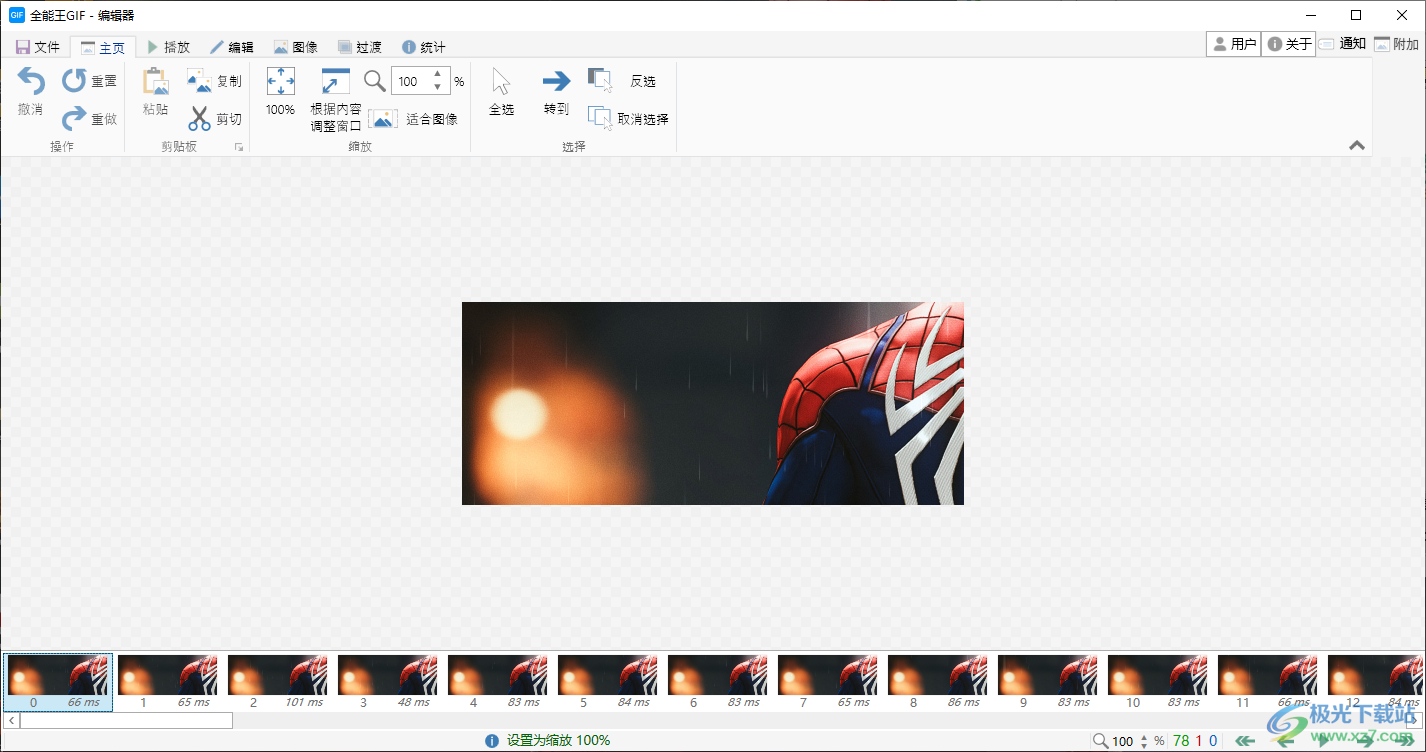Go to the first frame double-arrow
This screenshot has width=1426, height=752.
coord(1246,741)
